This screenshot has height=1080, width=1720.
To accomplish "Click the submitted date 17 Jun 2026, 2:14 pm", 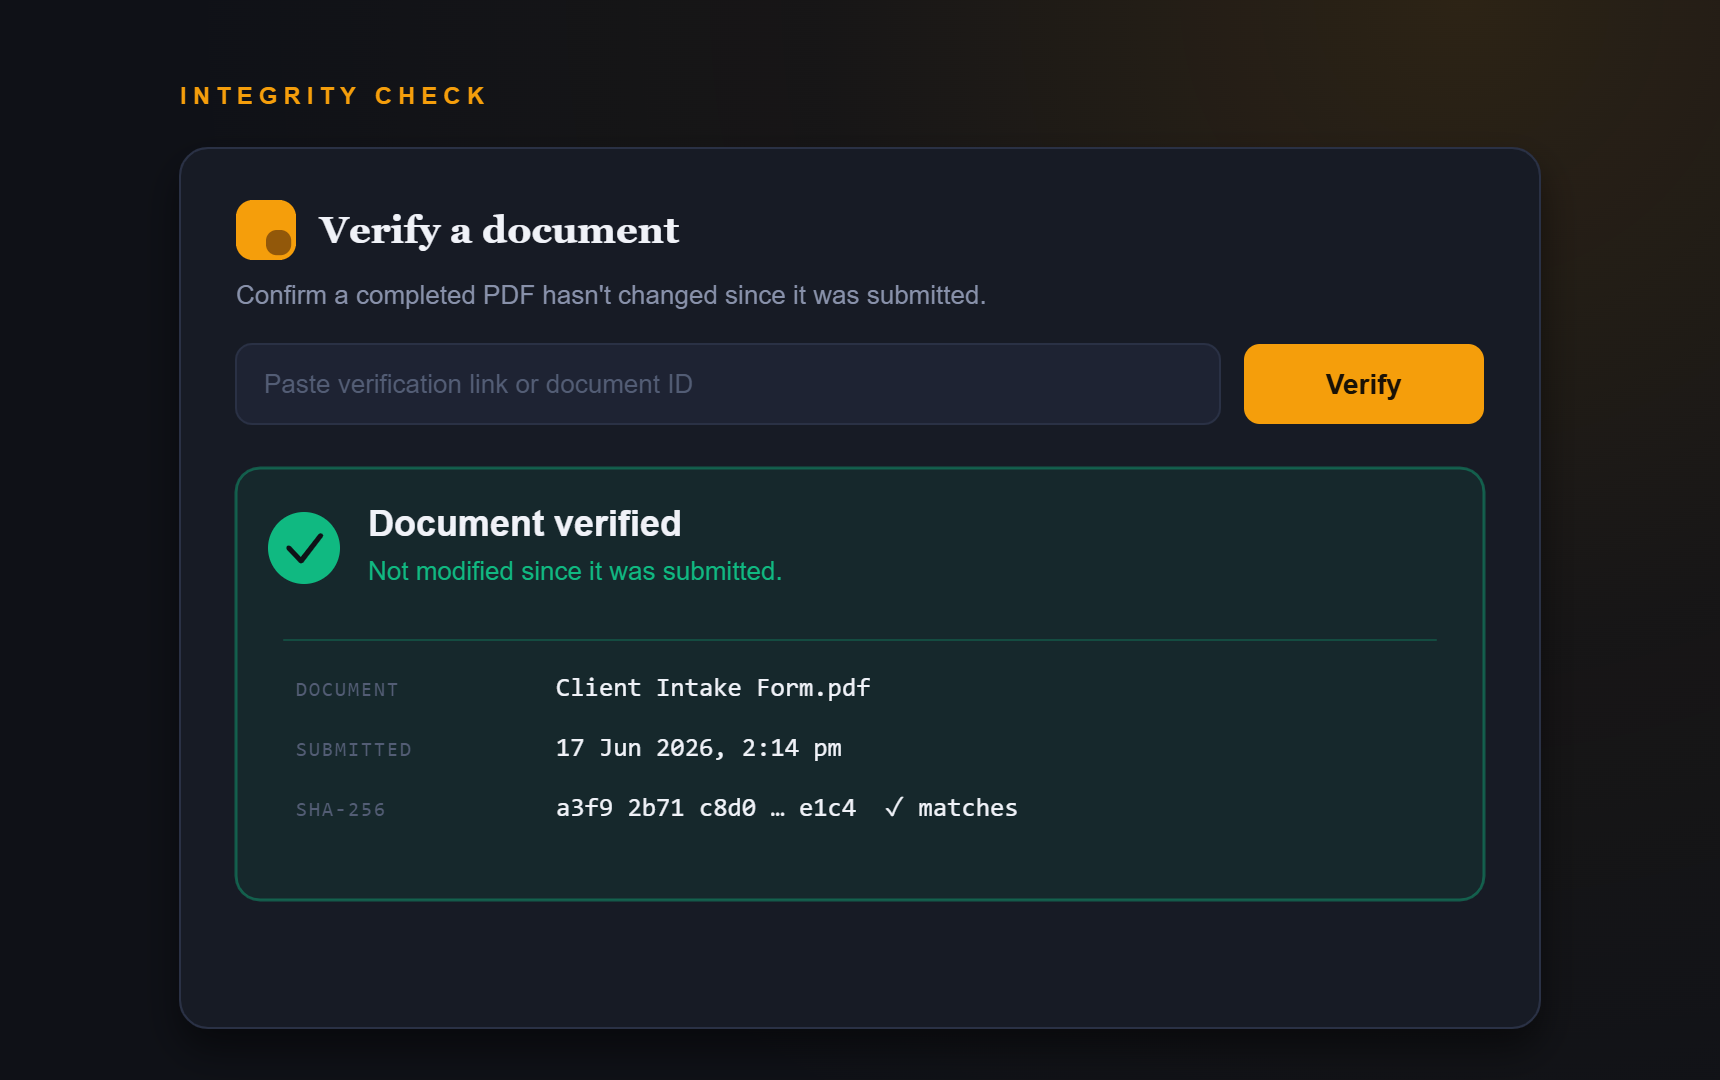I will pyautogui.click(x=699, y=748).
